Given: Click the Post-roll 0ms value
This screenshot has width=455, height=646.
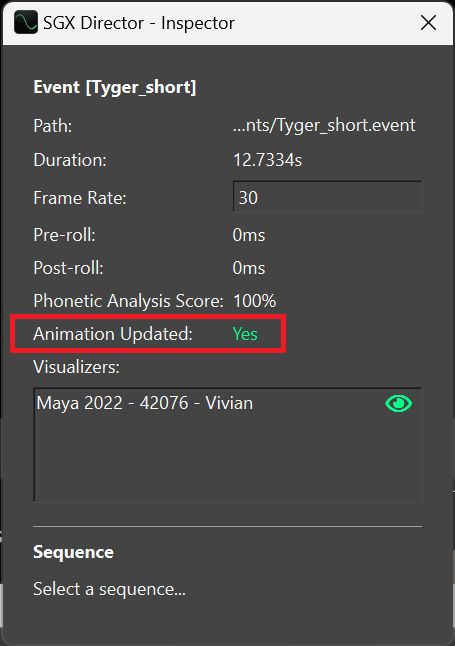Looking at the screenshot, I should [249, 268].
